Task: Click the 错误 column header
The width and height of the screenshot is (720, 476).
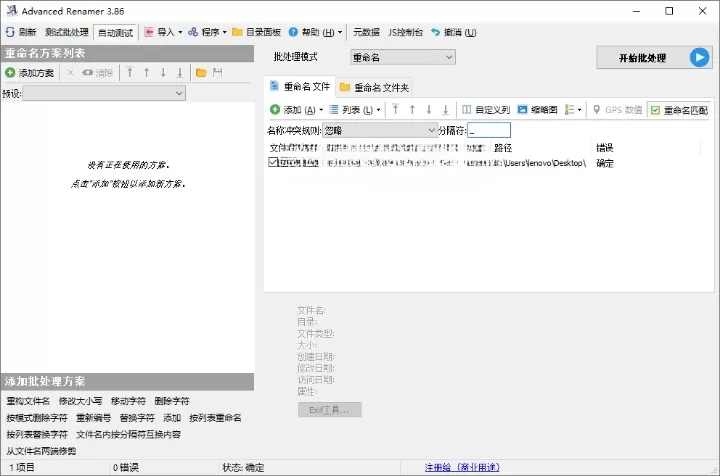Action: pos(604,148)
